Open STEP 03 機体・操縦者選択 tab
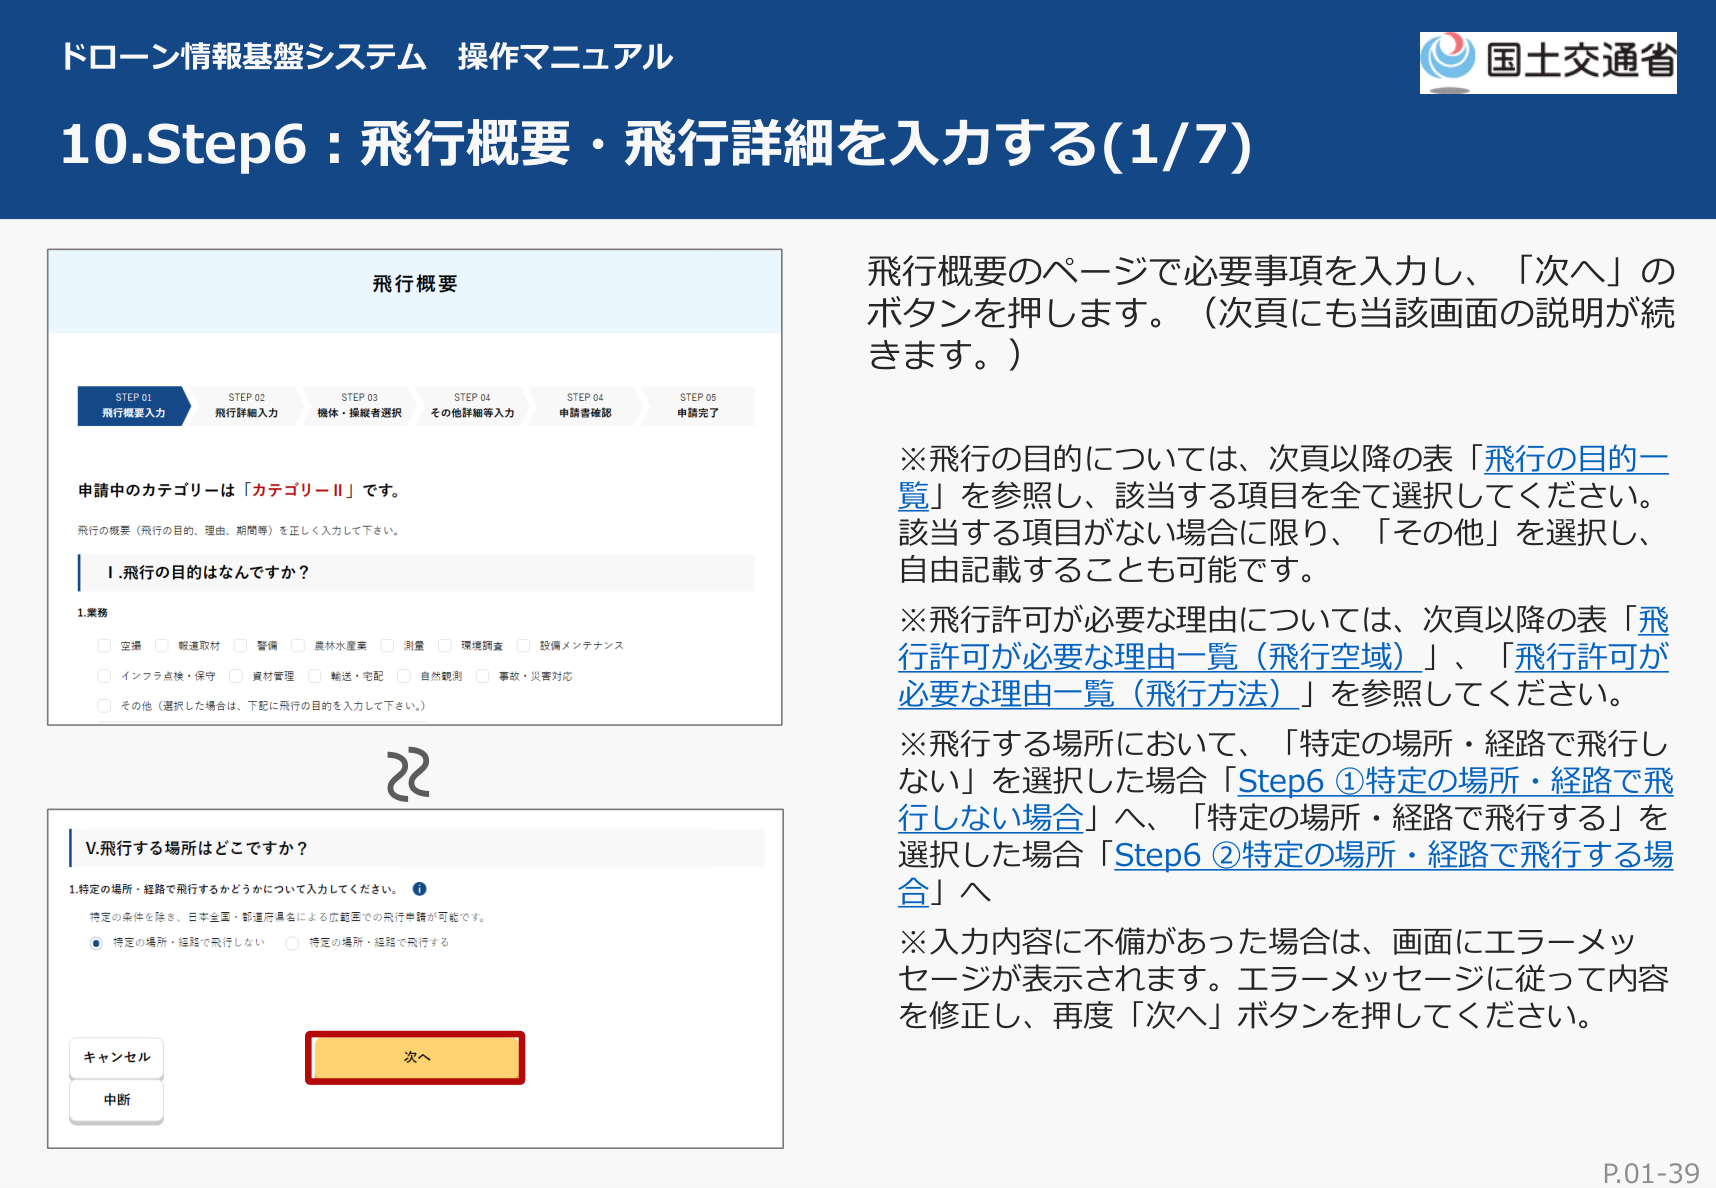 click(x=359, y=406)
